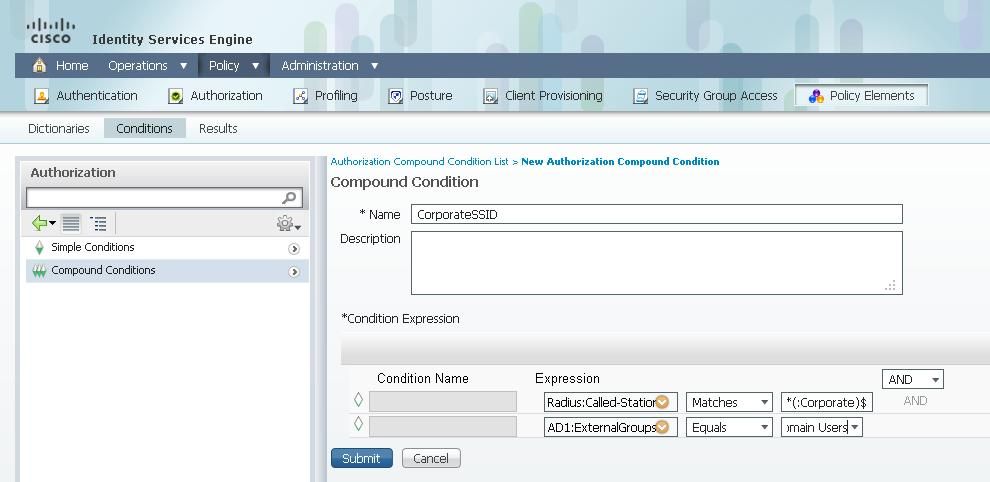Open the Posture tab
Image resolution: width=990 pixels, height=482 pixels.
click(x=431, y=95)
